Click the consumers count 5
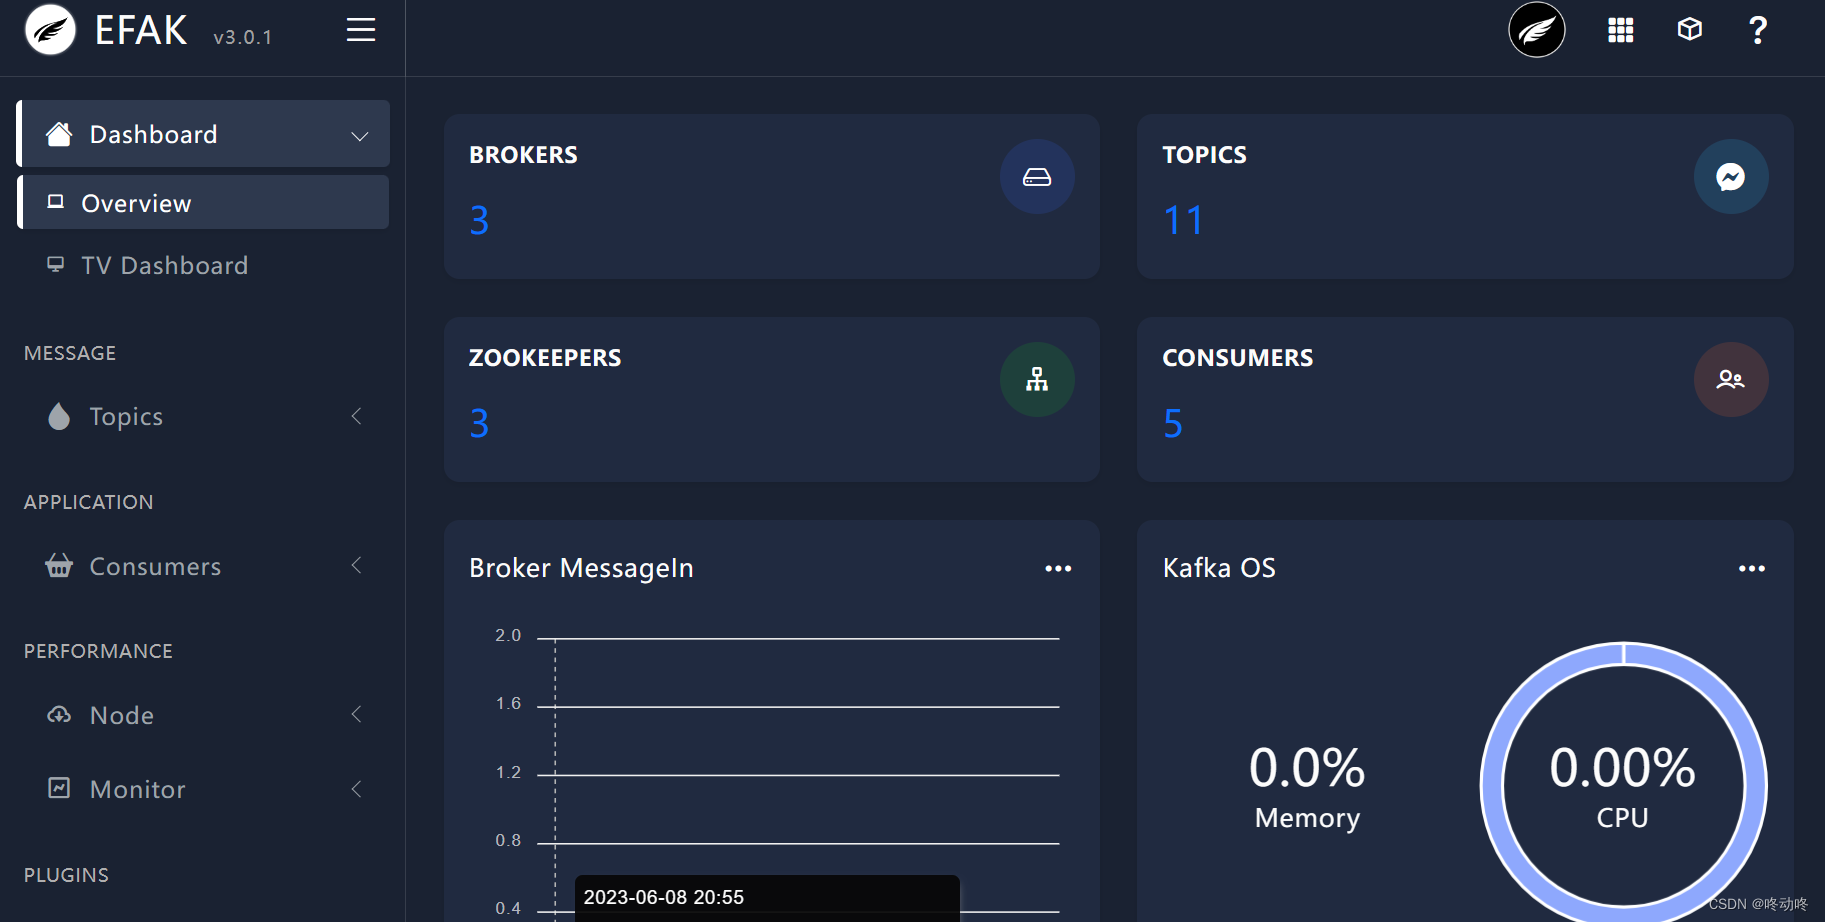 pos(1173,423)
